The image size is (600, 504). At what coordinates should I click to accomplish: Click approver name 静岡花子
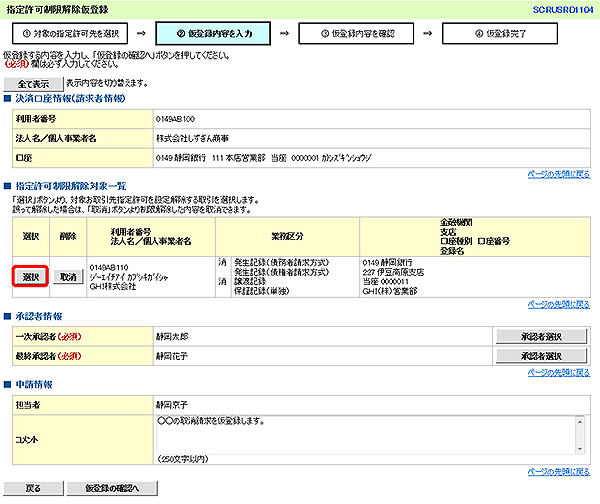pos(172,356)
